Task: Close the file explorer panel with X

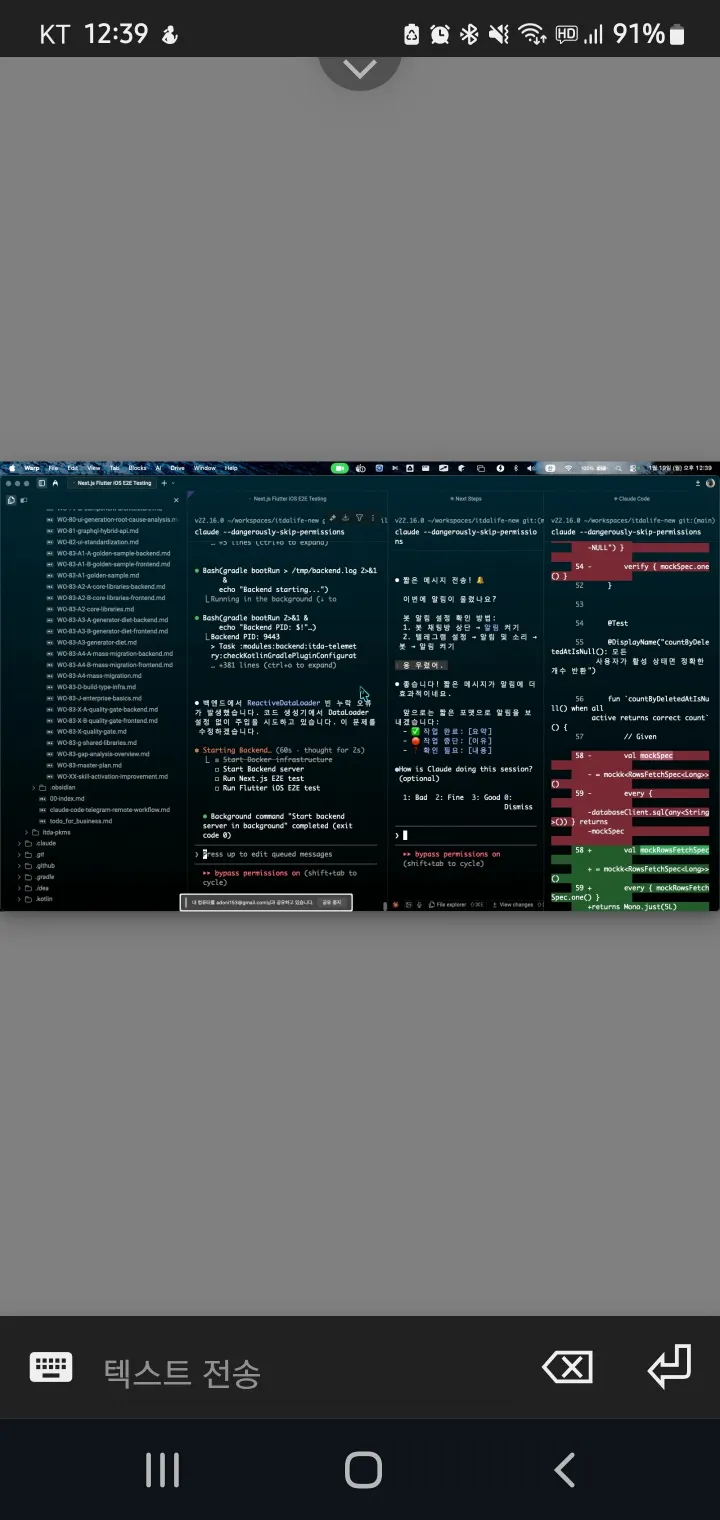Action: point(176,499)
